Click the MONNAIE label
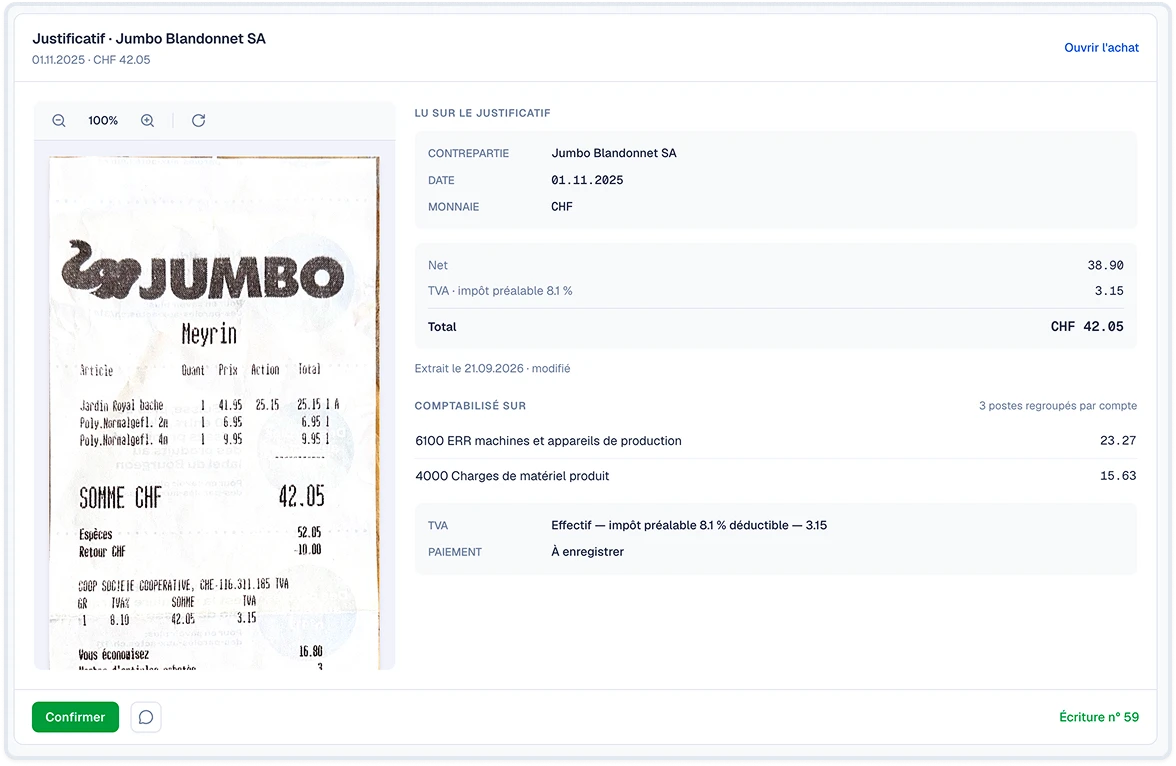1176x766 pixels. 453,207
